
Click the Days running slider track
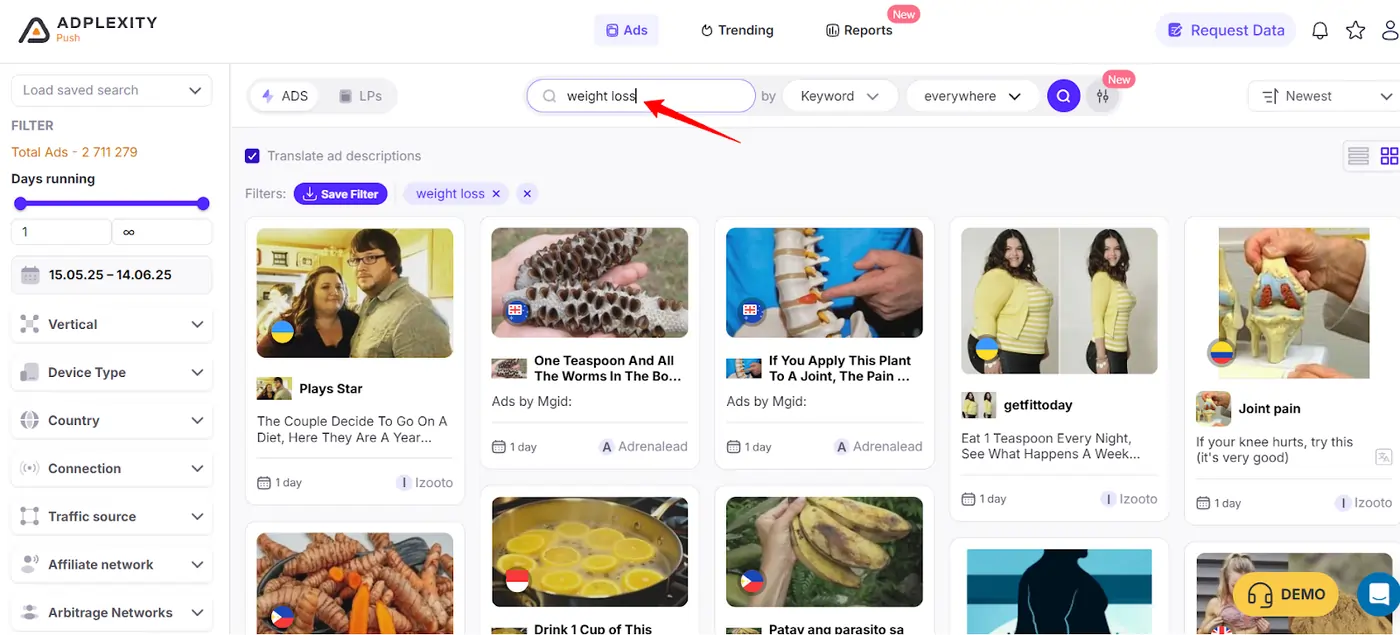[111, 204]
